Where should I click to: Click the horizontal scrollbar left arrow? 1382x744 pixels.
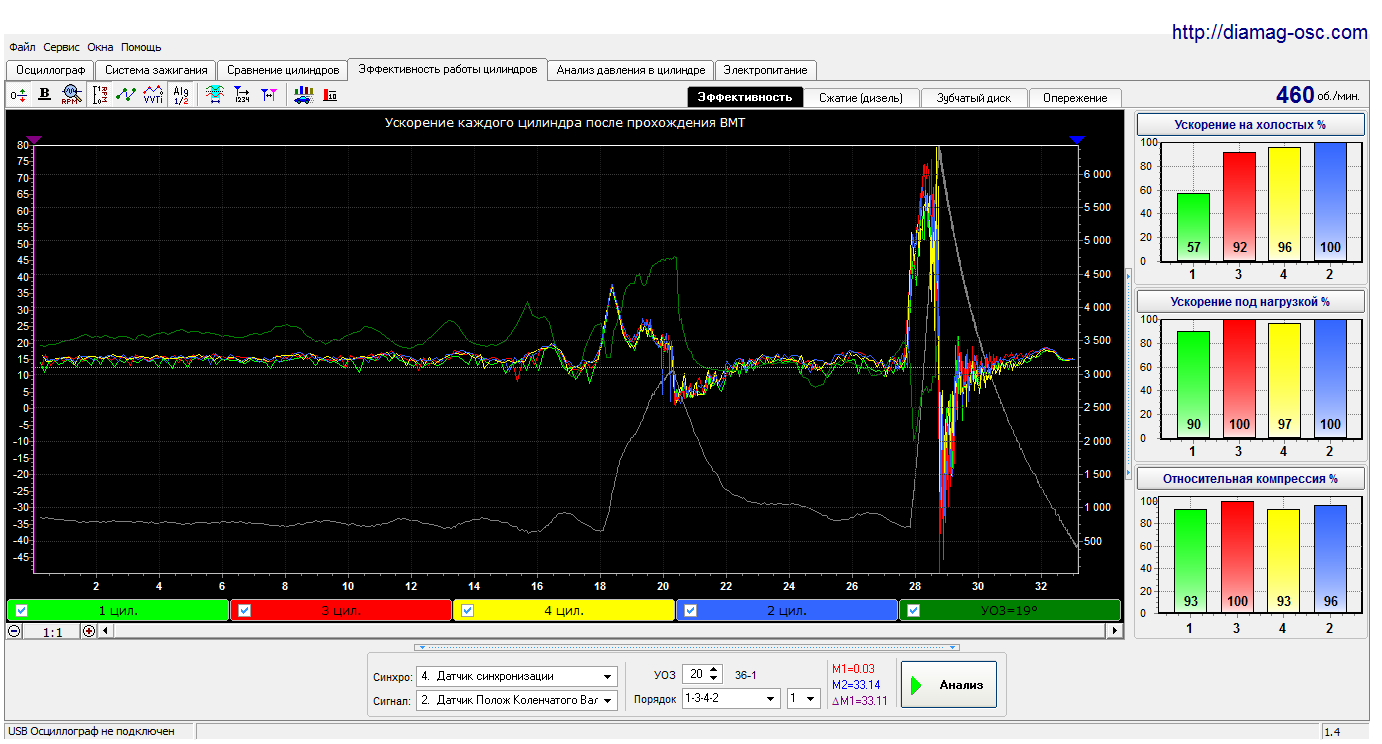click(x=106, y=631)
